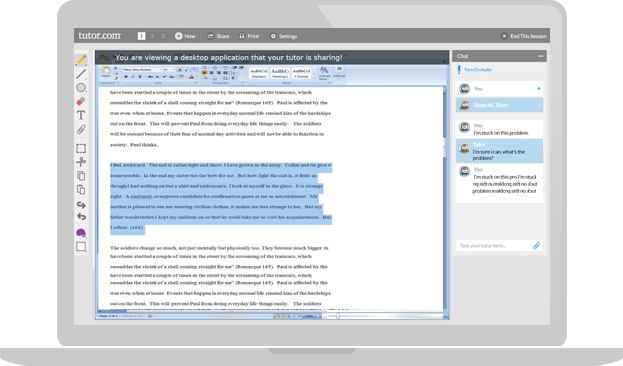Image resolution: width=623 pixels, height=366 pixels.
Task: Click the white fill square swatch
Action: pyautogui.click(x=81, y=247)
